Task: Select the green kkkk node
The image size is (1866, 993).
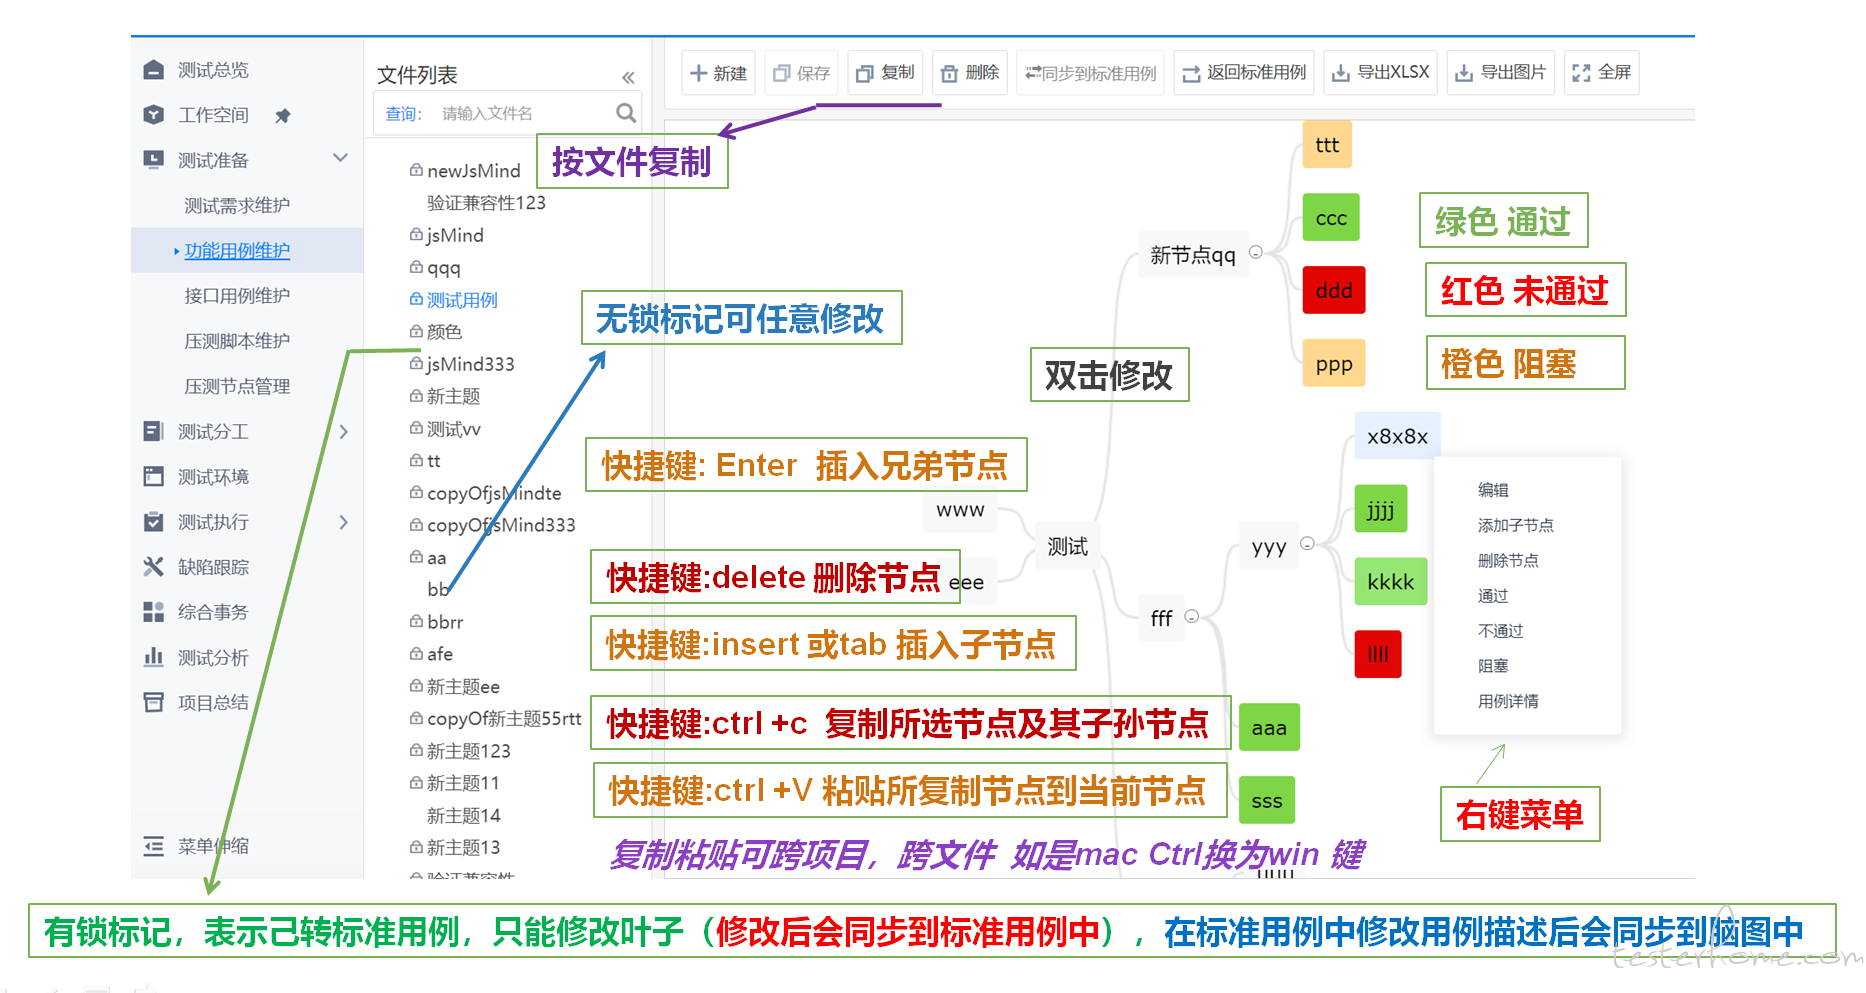Action: [1390, 581]
